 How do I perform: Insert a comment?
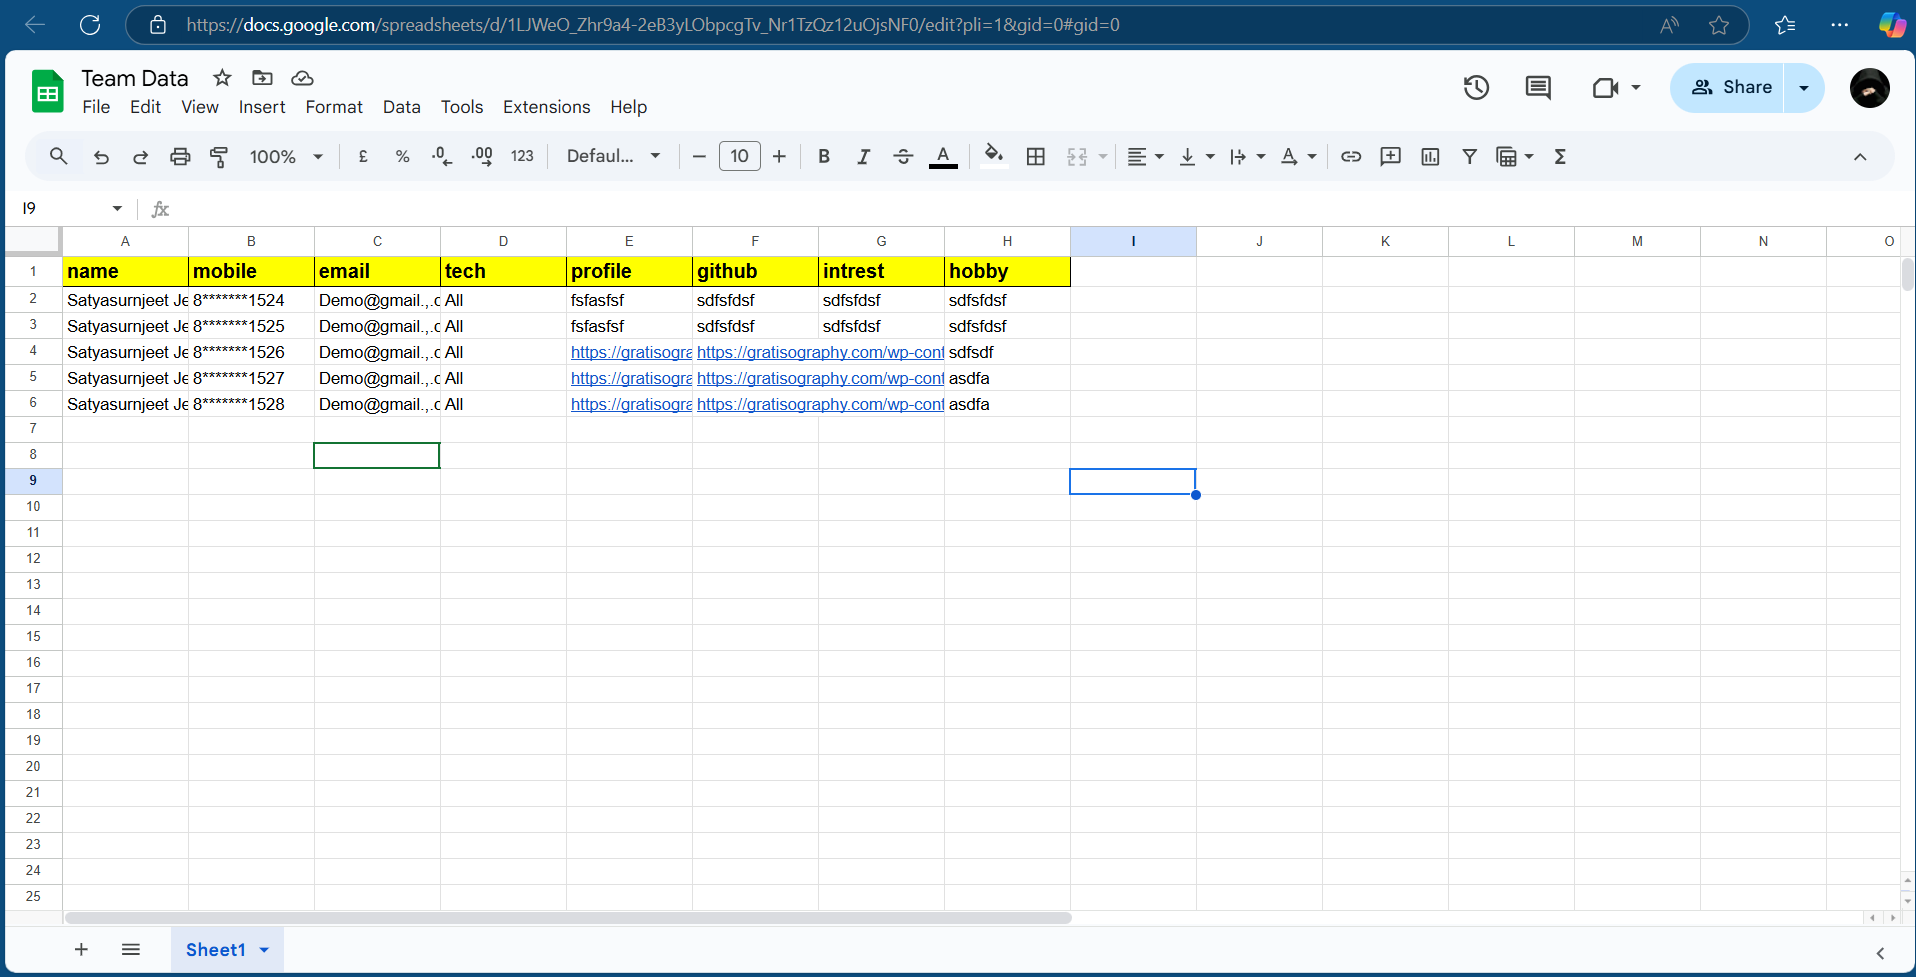tap(1390, 156)
